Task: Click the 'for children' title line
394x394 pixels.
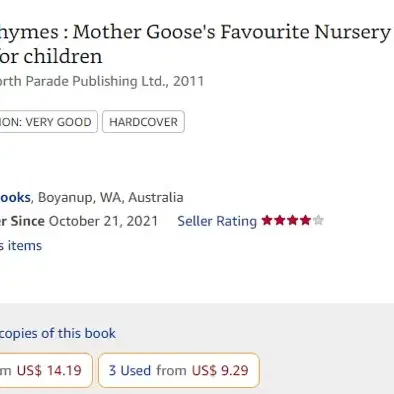Action: [51, 56]
